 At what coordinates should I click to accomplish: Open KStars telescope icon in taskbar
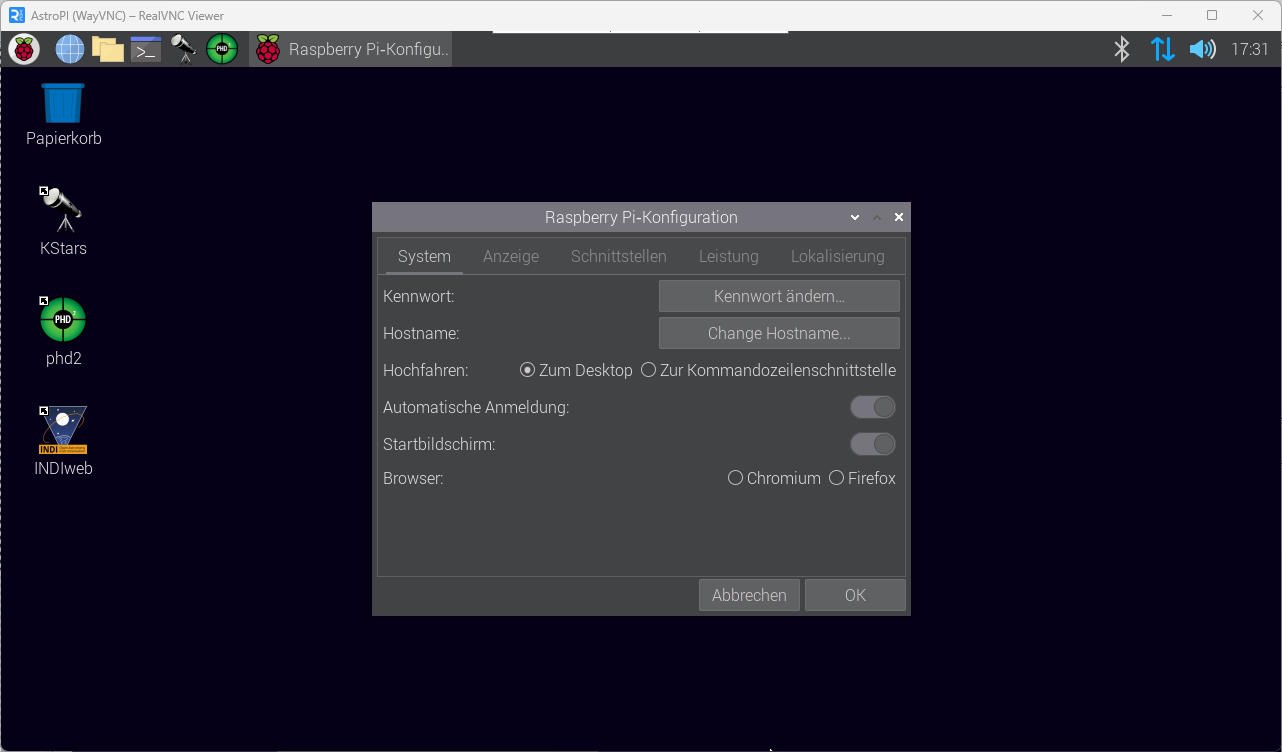coord(184,49)
